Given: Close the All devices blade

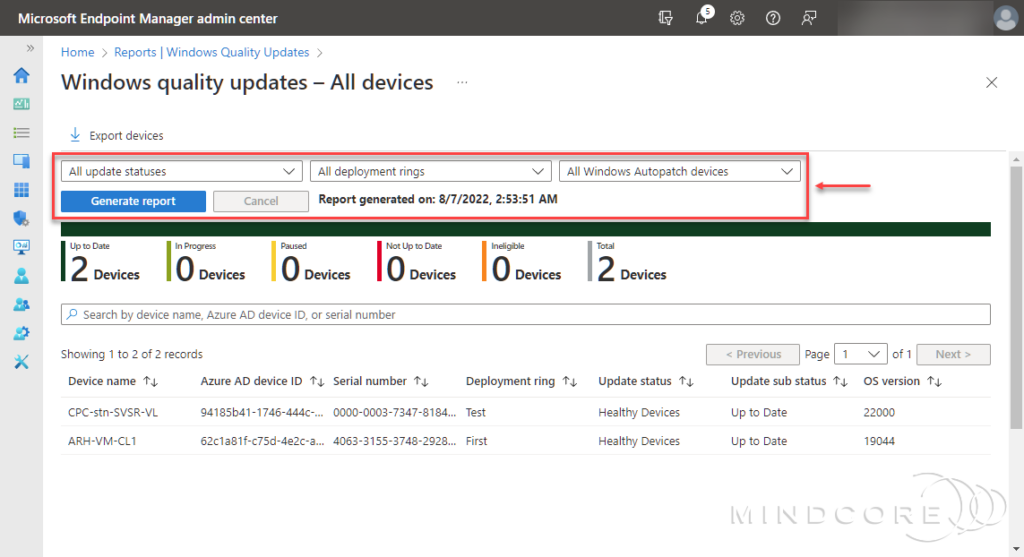Looking at the screenshot, I should 991,82.
